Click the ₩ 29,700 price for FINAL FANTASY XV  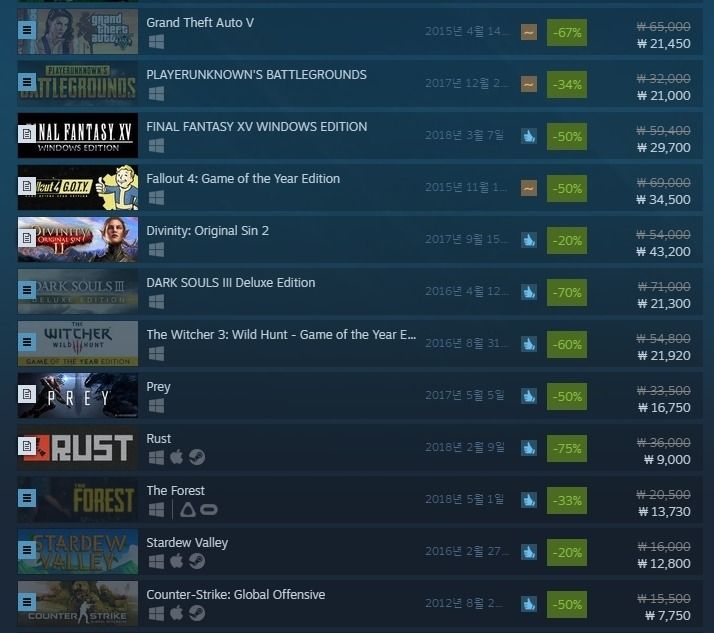[x=663, y=148]
